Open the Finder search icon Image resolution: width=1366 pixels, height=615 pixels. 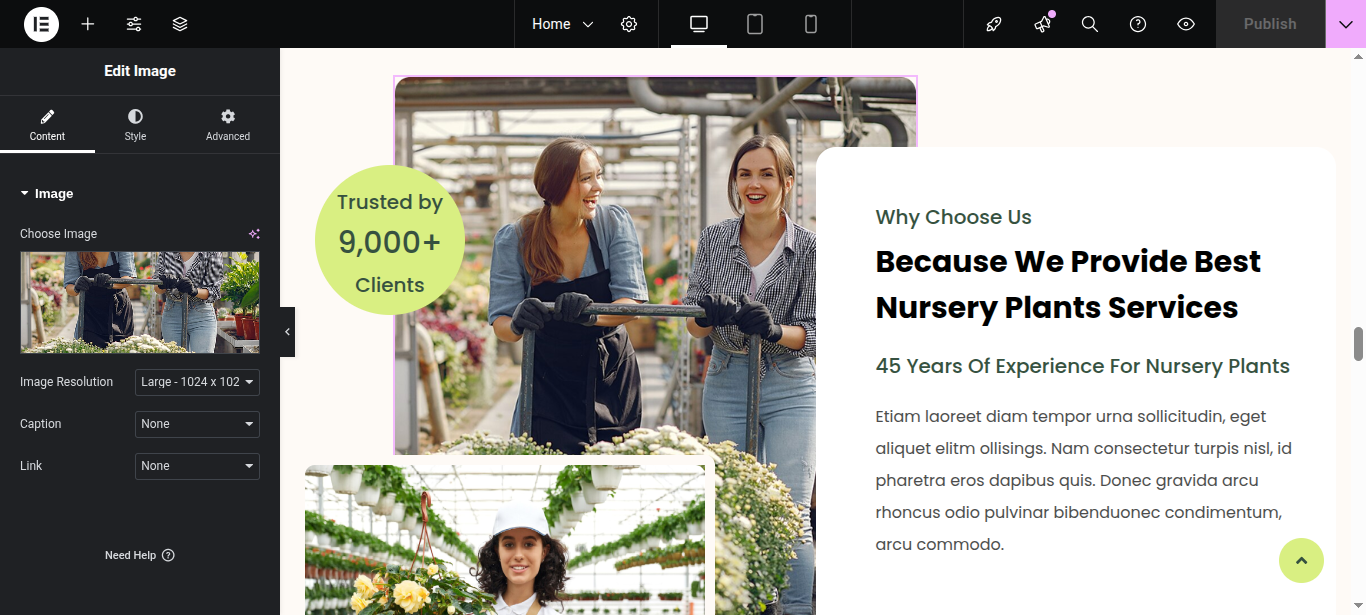pyautogui.click(x=1090, y=24)
